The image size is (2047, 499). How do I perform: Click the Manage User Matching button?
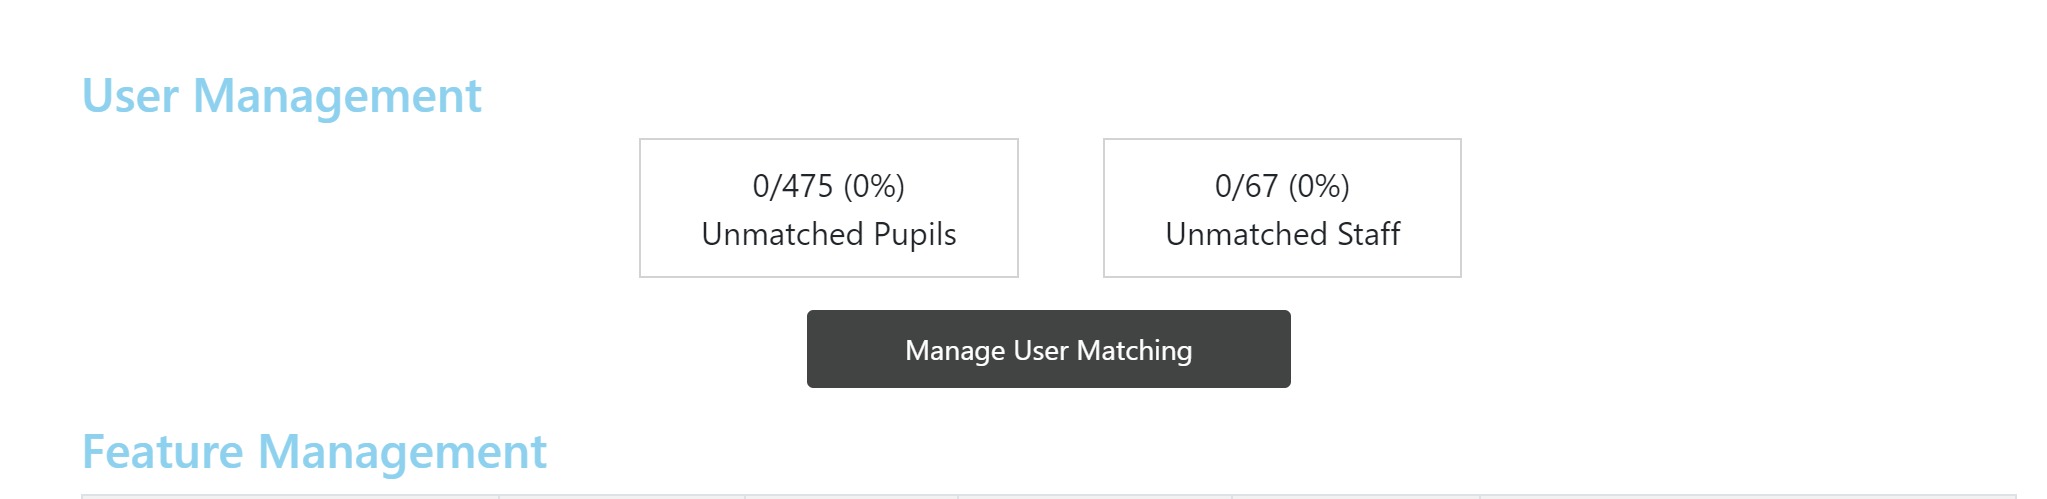[1048, 349]
